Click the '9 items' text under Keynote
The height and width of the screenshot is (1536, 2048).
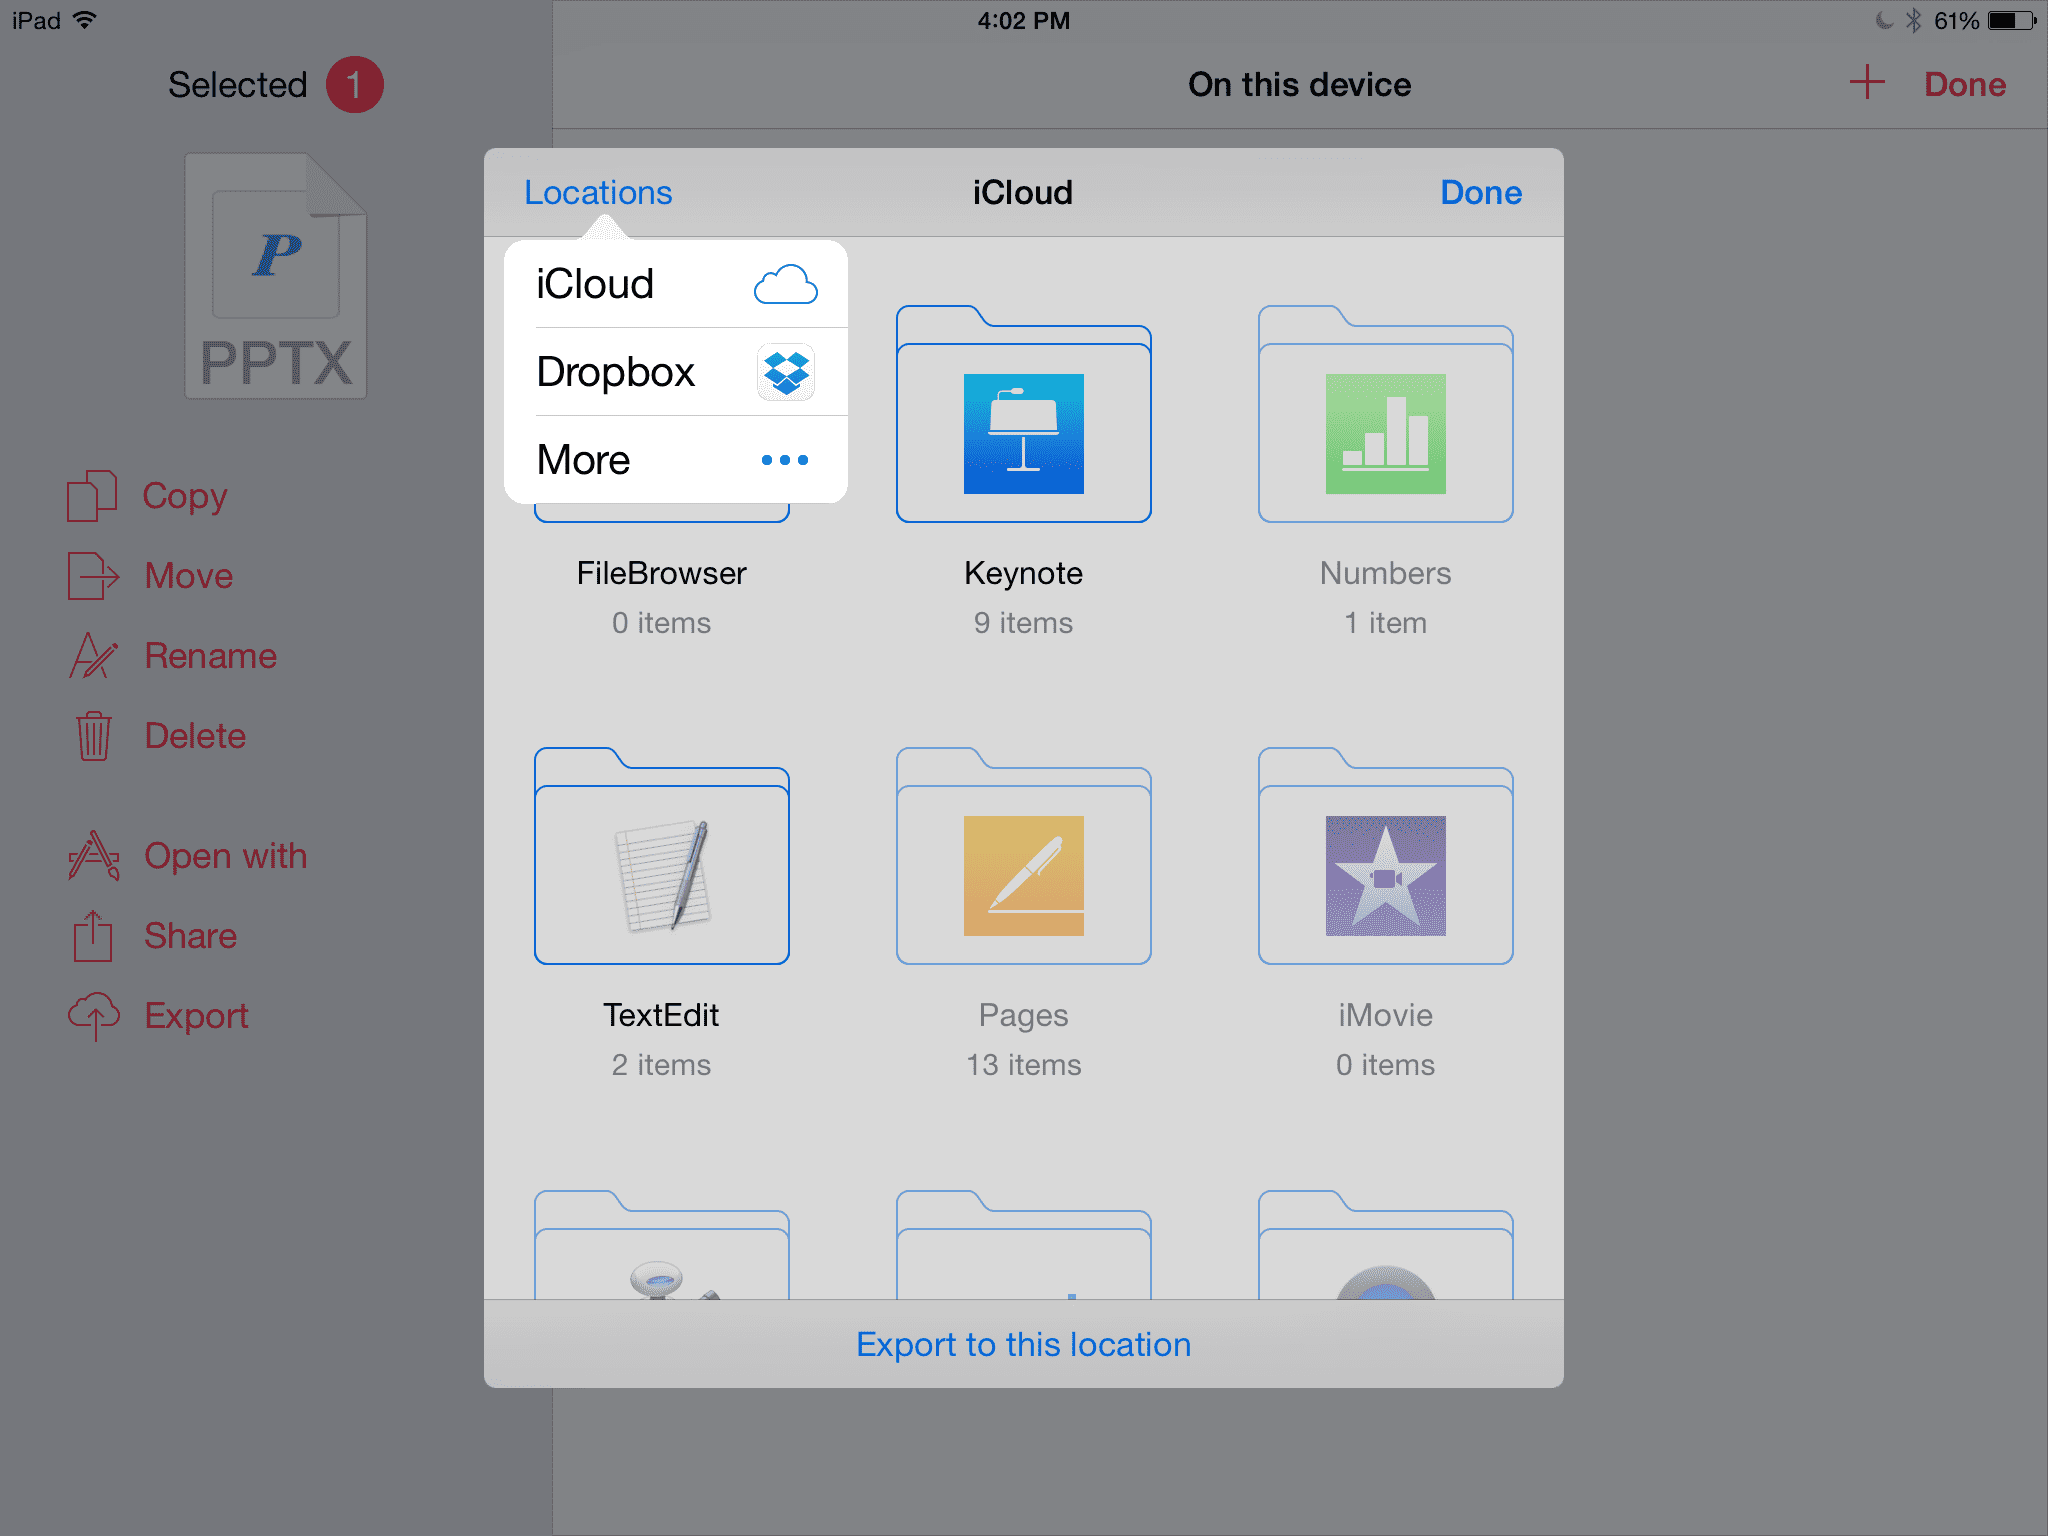point(1023,623)
